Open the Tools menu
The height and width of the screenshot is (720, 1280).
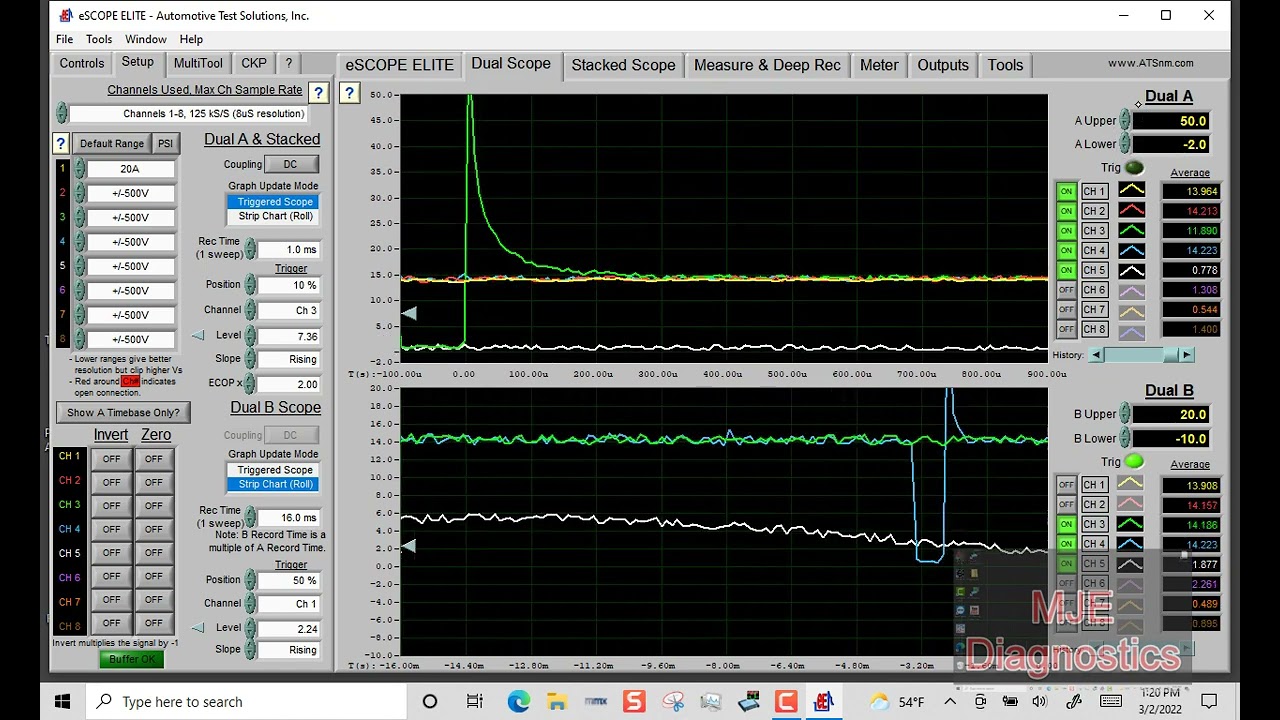[99, 39]
